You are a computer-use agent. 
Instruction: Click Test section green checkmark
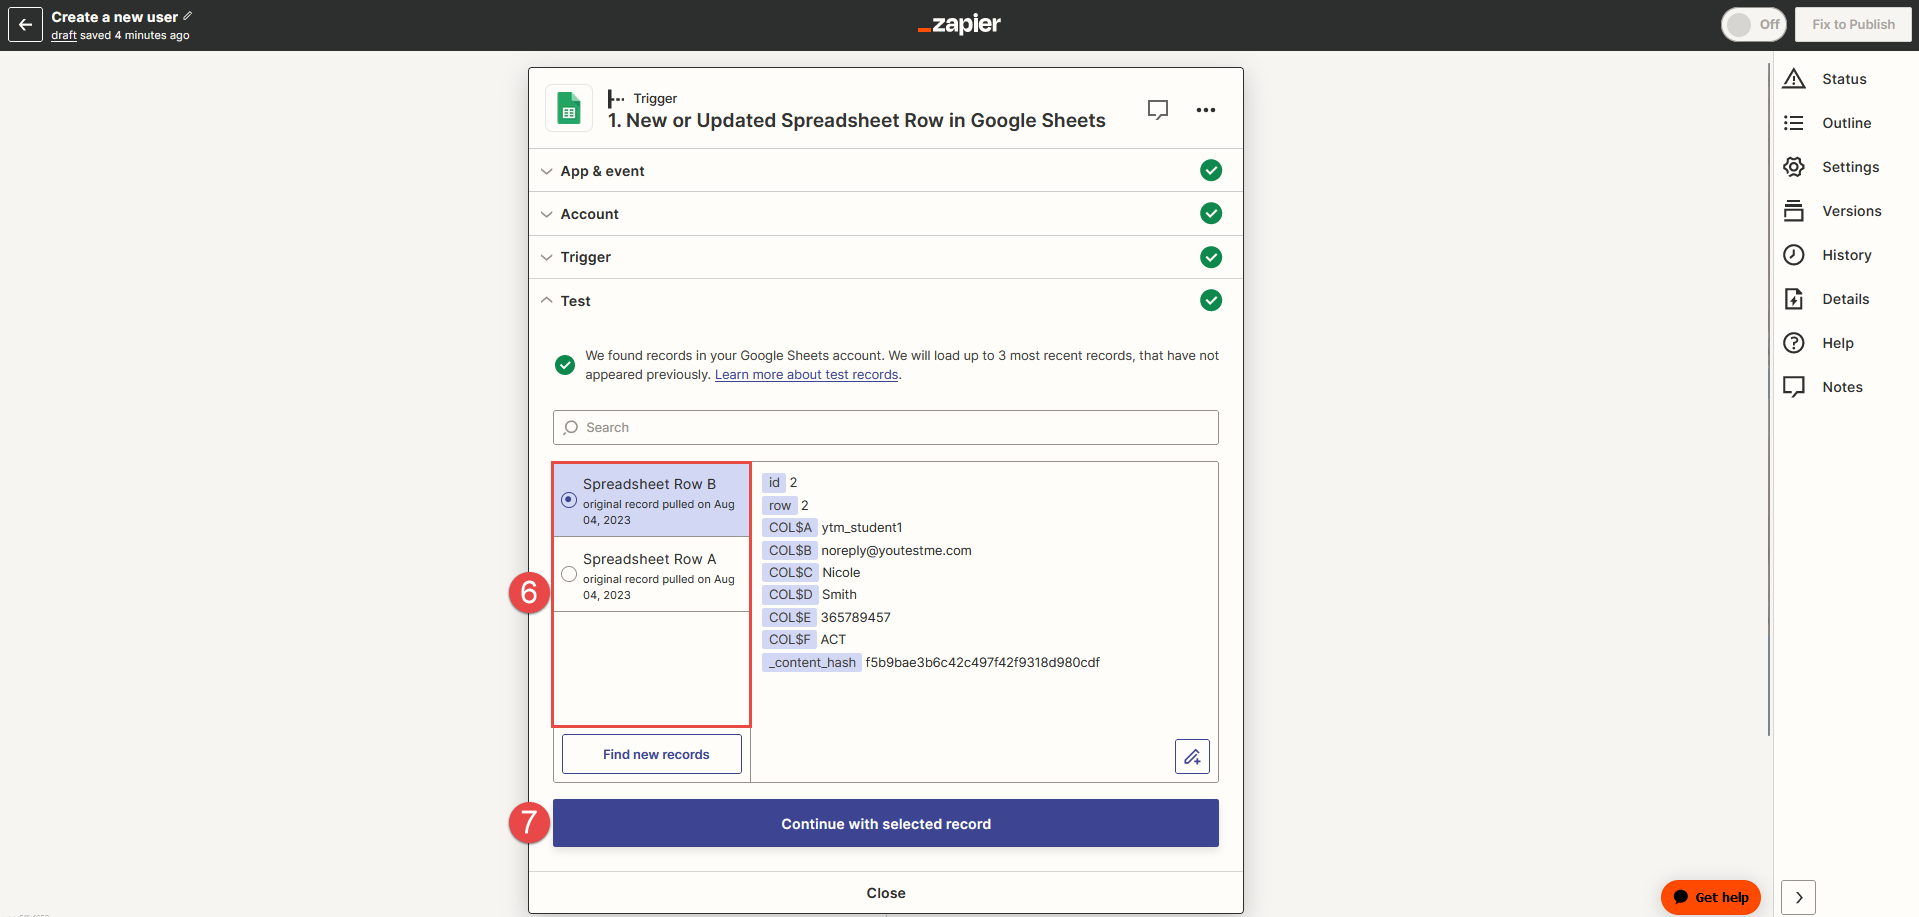point(1211,300)
